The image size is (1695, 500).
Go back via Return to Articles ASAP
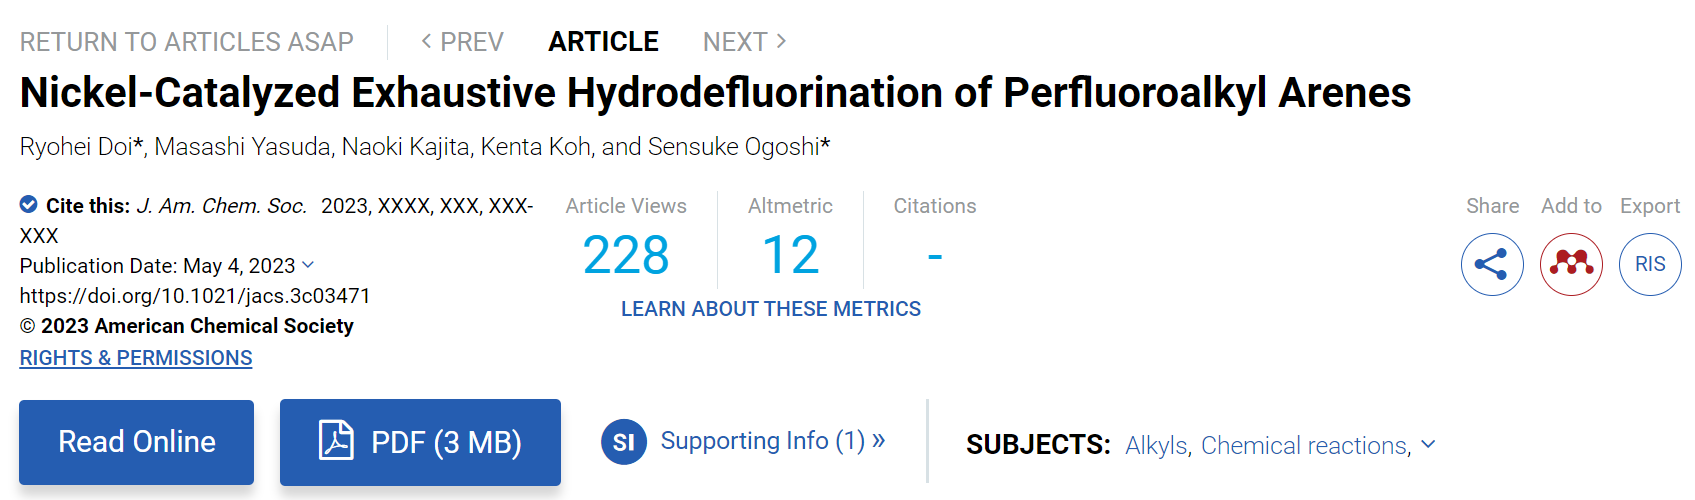187,42
